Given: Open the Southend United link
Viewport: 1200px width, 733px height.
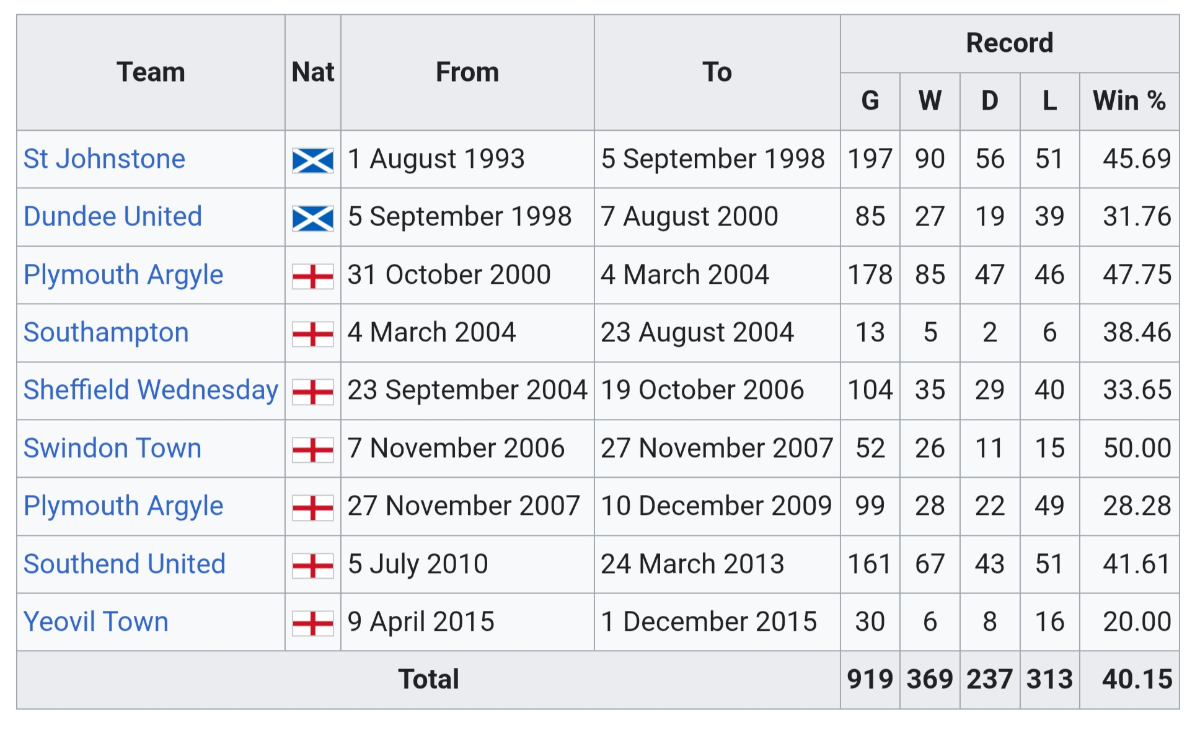Looking at the screenshot, I should point(125,564).
